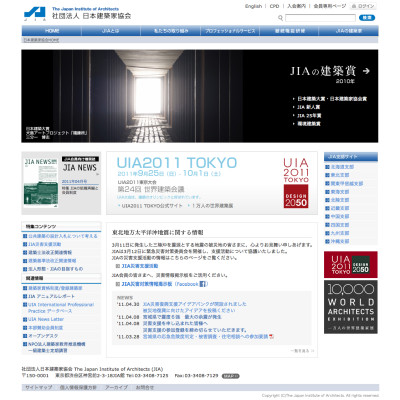Open the JIAとは navigation tab
The width and height of the screenshot is (400, 400).
point(111,31)
